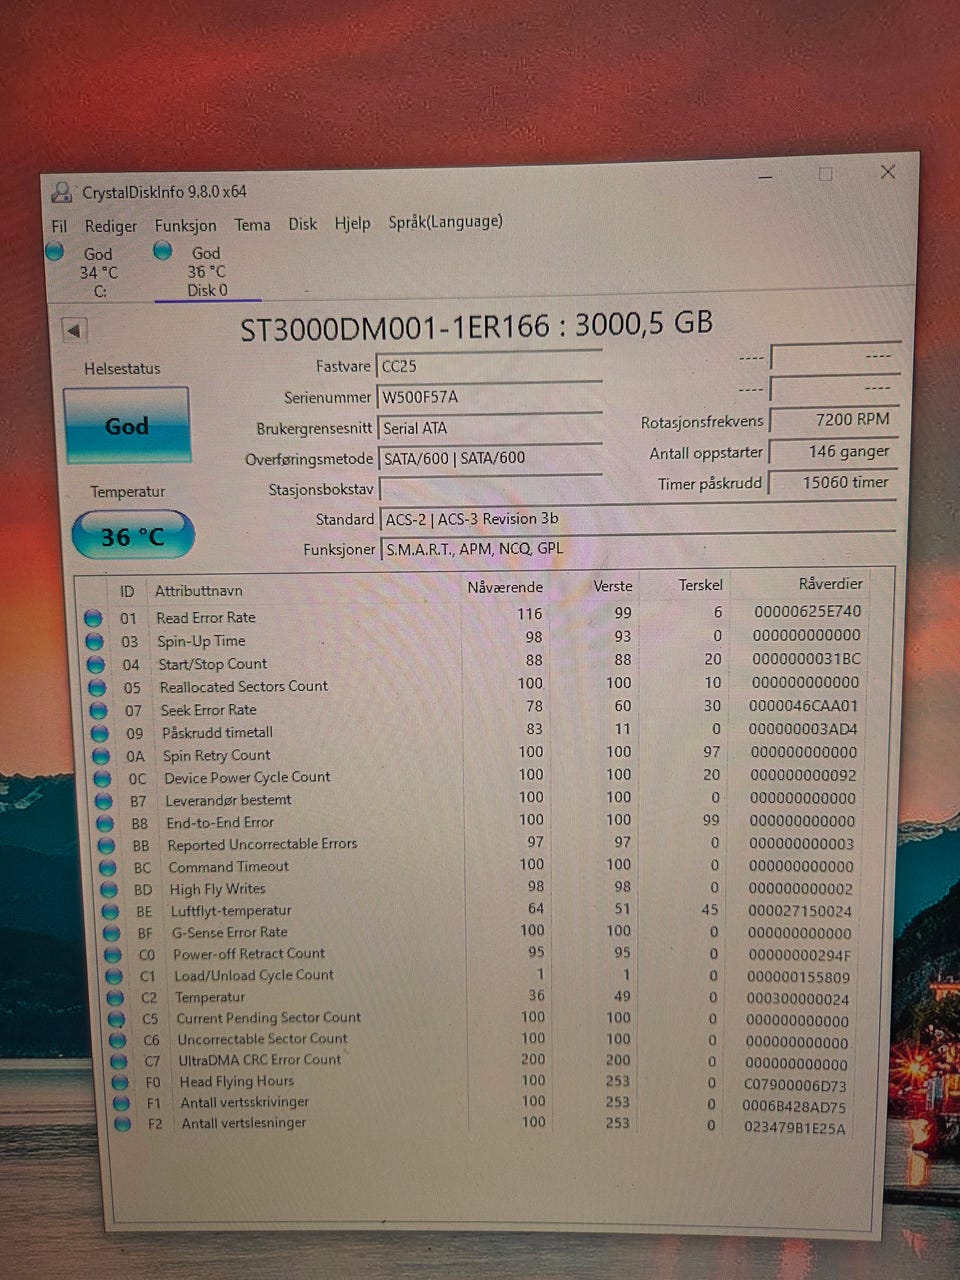Click the 36 °C temperature button
Viewport: 960px width, 1280px height.
[x=132, y=537]
